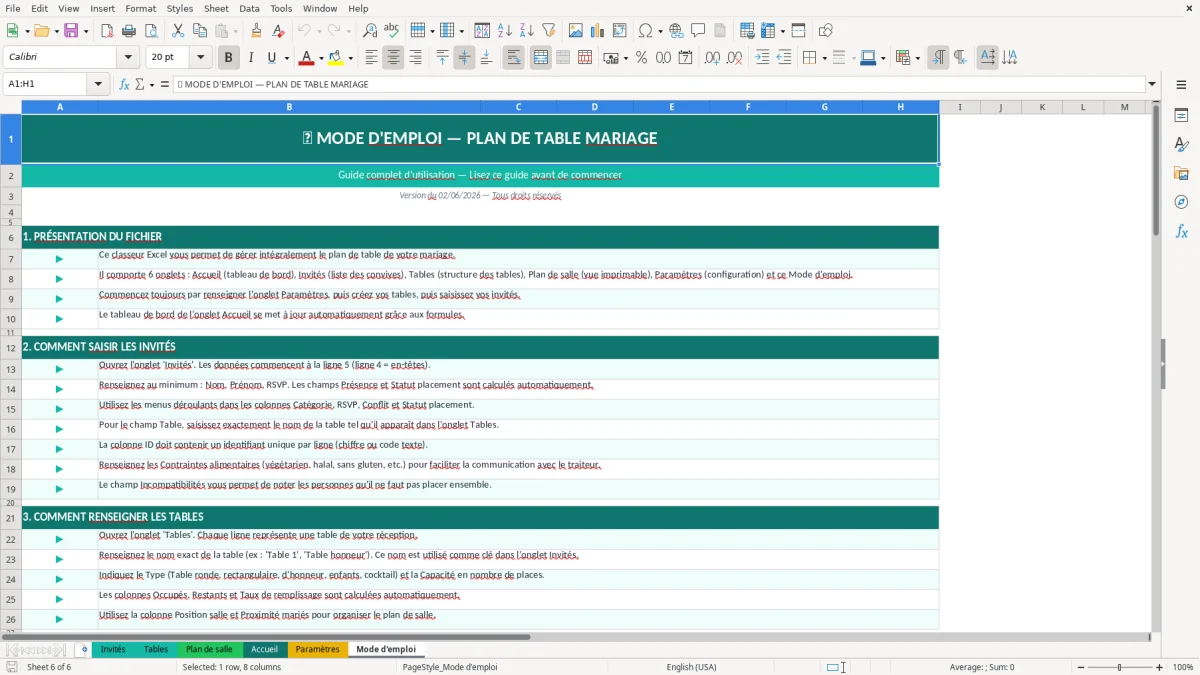Click the Copy icon

(200, 31)
